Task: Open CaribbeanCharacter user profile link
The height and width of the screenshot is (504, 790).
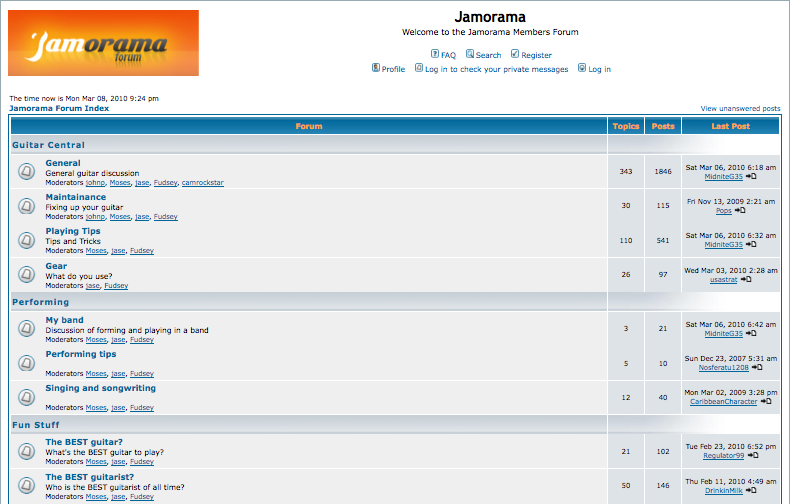Action: point(723,402)
